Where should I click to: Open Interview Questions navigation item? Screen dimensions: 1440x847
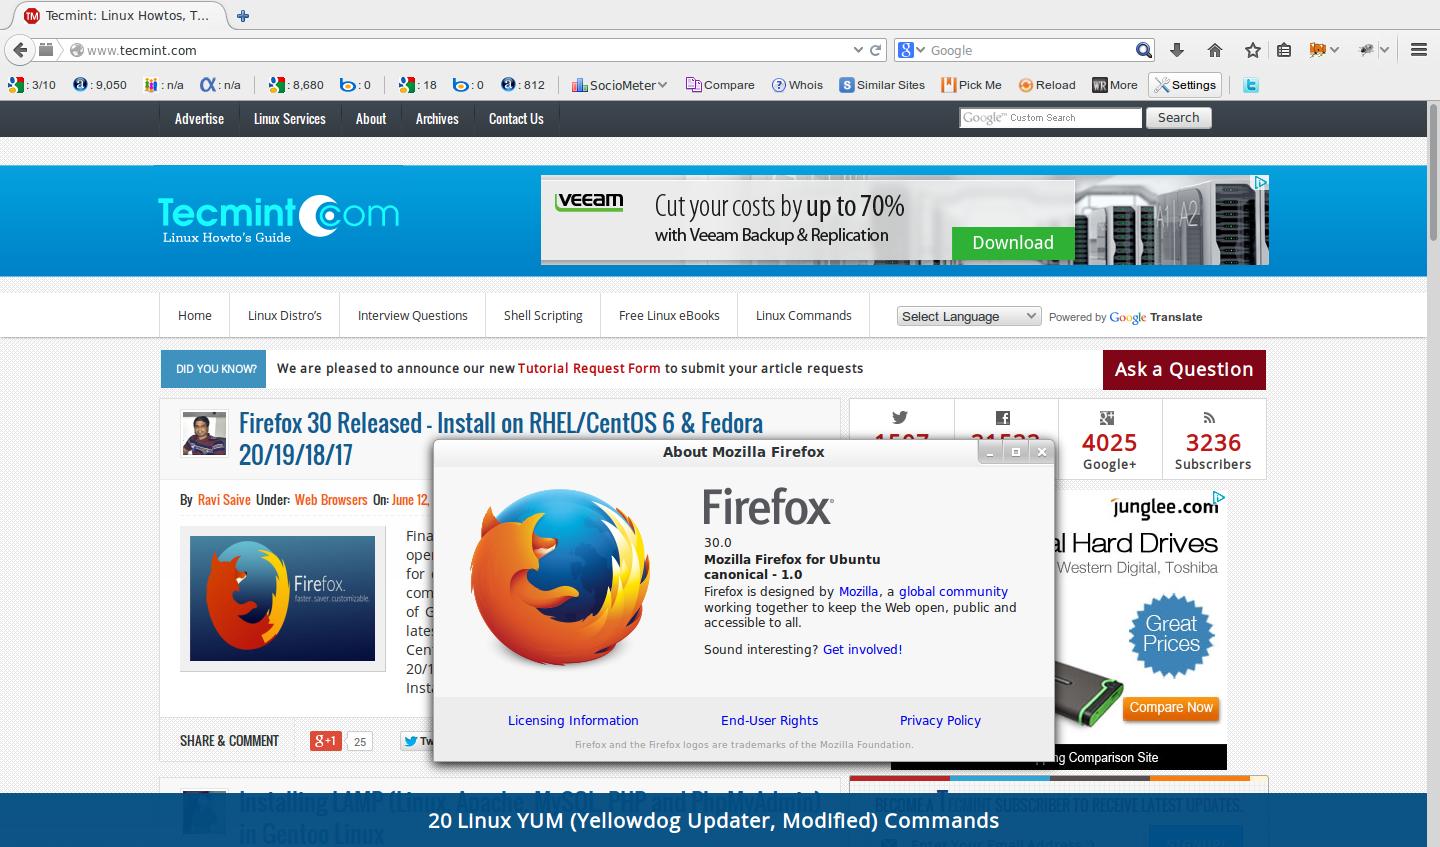tap(413, 315)
